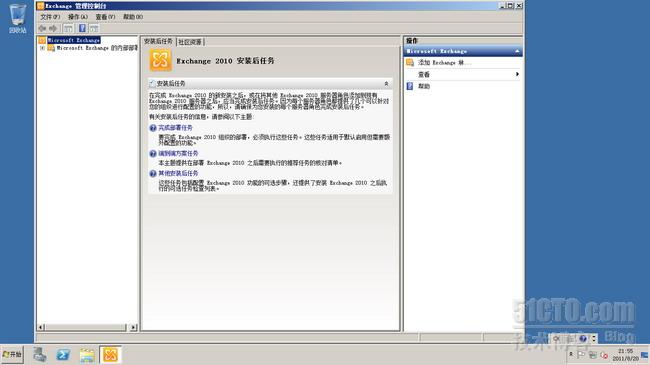Click the Exchange icon in title bar
Screen dimensions: 650x365
(x=40, y=6)
